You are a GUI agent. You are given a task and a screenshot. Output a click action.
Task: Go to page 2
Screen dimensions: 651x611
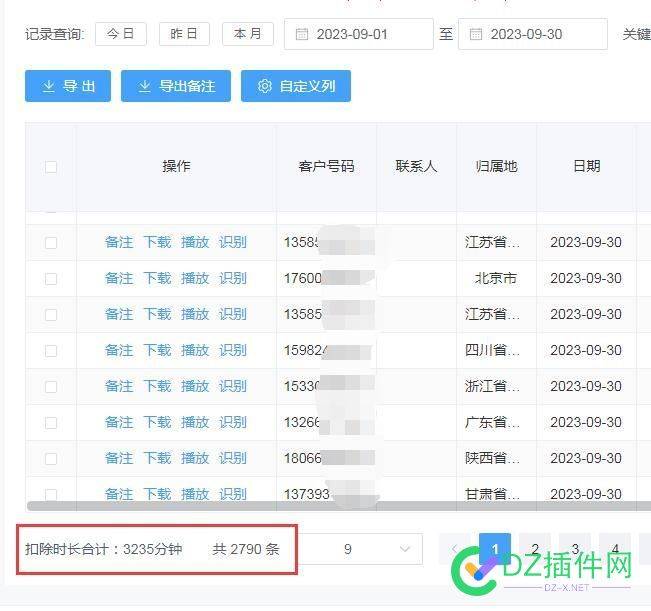pyautogui.click(x=535, y=549)
